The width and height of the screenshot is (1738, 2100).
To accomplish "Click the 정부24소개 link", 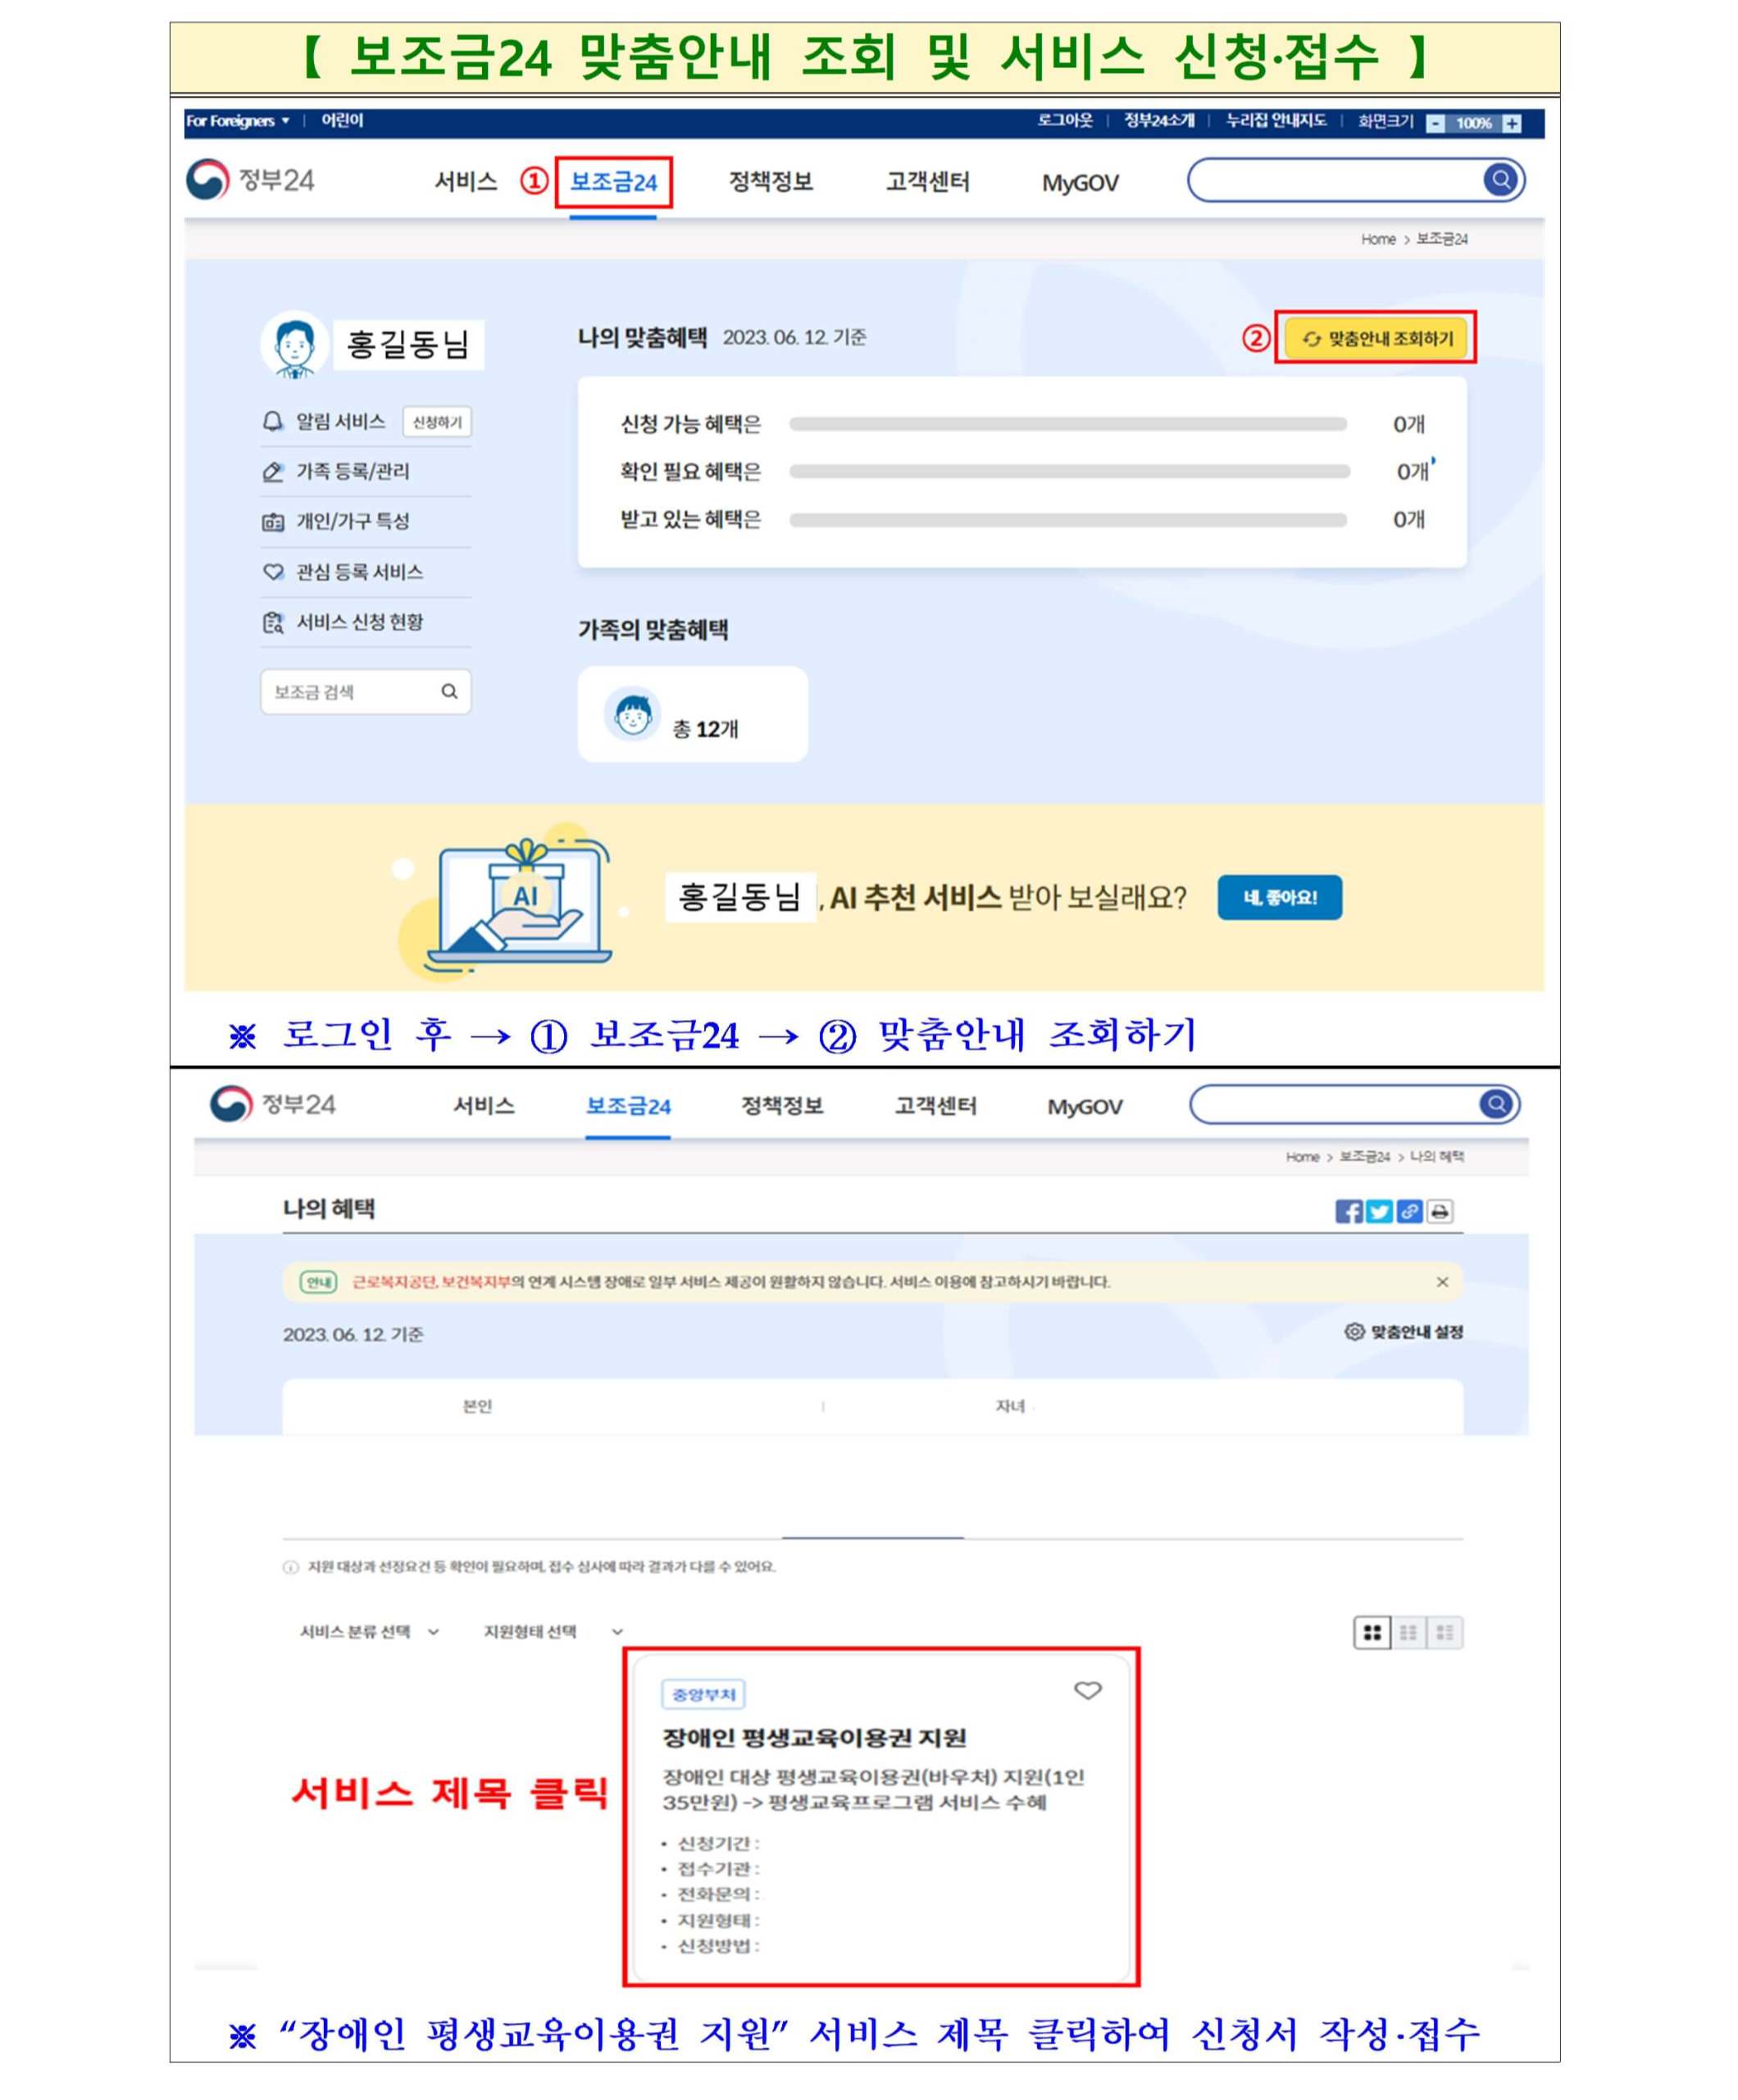I will pyautogui.click(x=1158, y=120).
